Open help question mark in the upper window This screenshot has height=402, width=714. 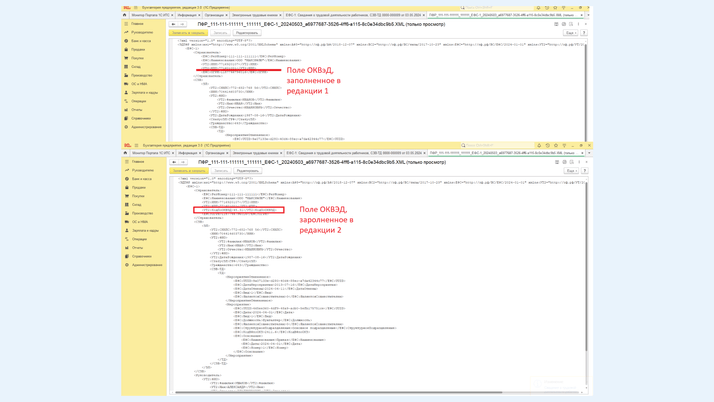584,33
